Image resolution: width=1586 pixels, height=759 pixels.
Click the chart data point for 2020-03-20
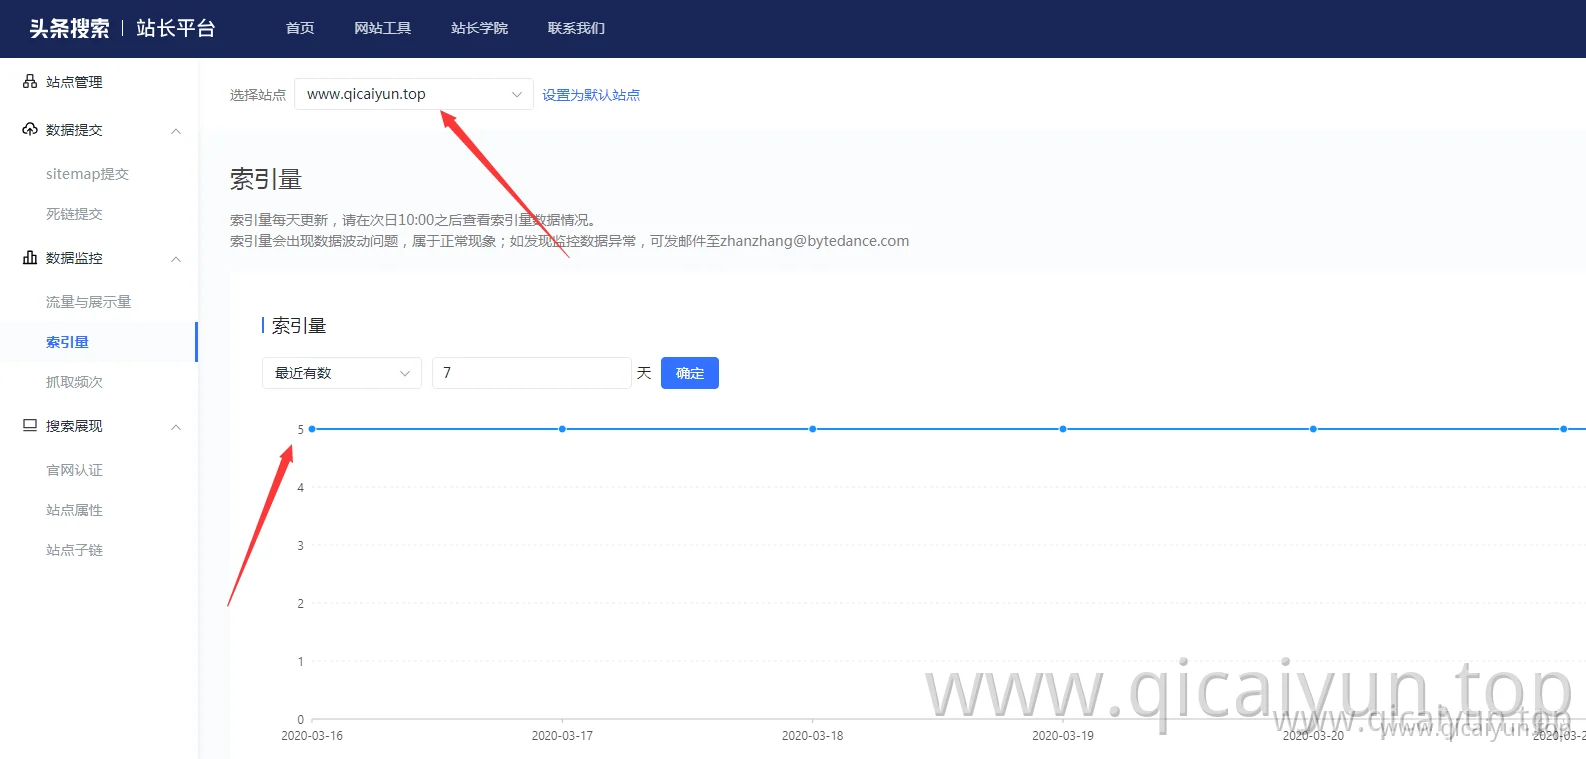point(1313,429)
